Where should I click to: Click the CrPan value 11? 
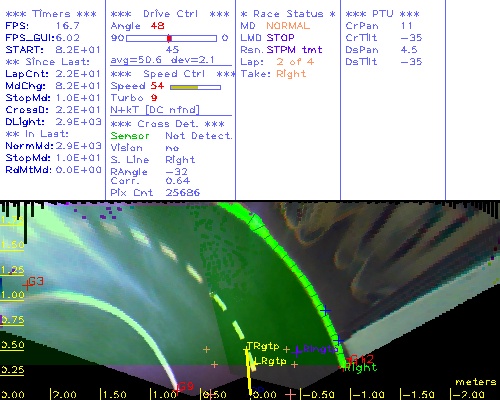[407, 26]
